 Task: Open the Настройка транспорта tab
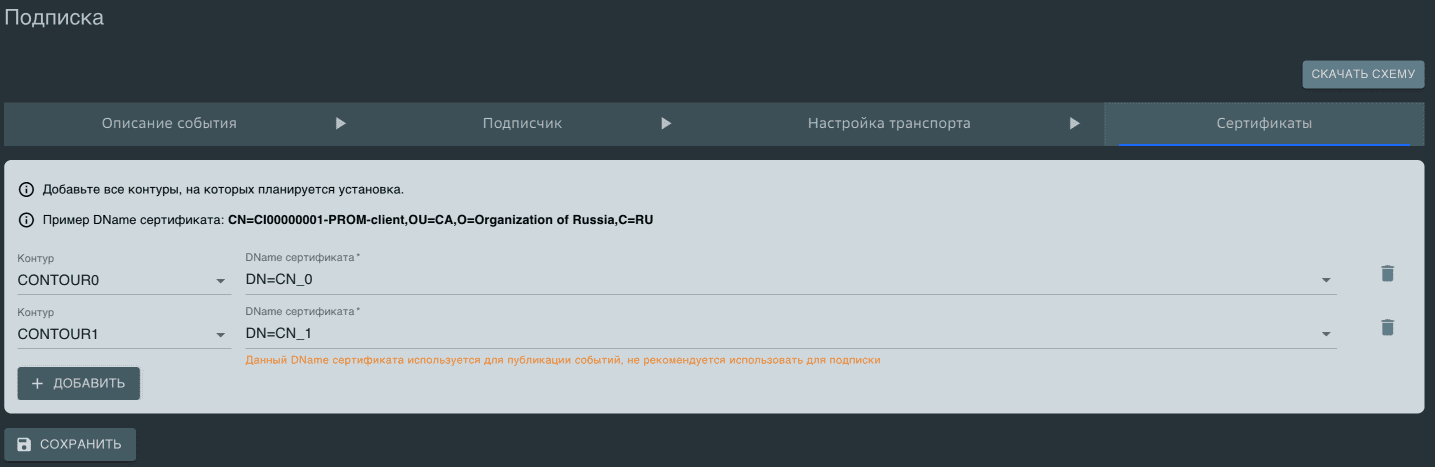coord(889,124)
